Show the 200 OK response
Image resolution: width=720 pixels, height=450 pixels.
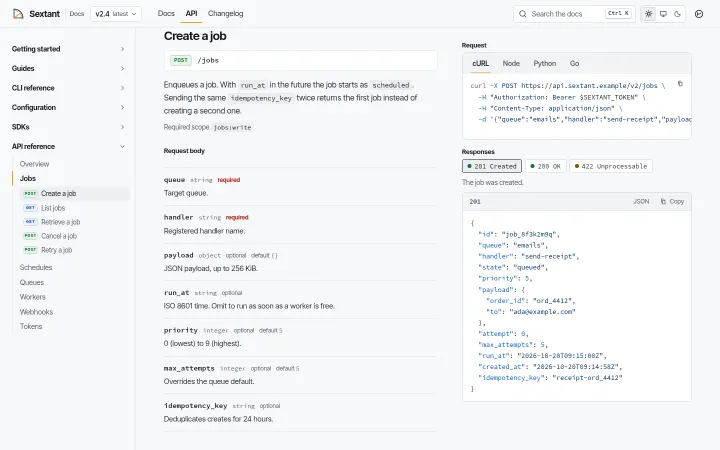(x=546, y=166)
